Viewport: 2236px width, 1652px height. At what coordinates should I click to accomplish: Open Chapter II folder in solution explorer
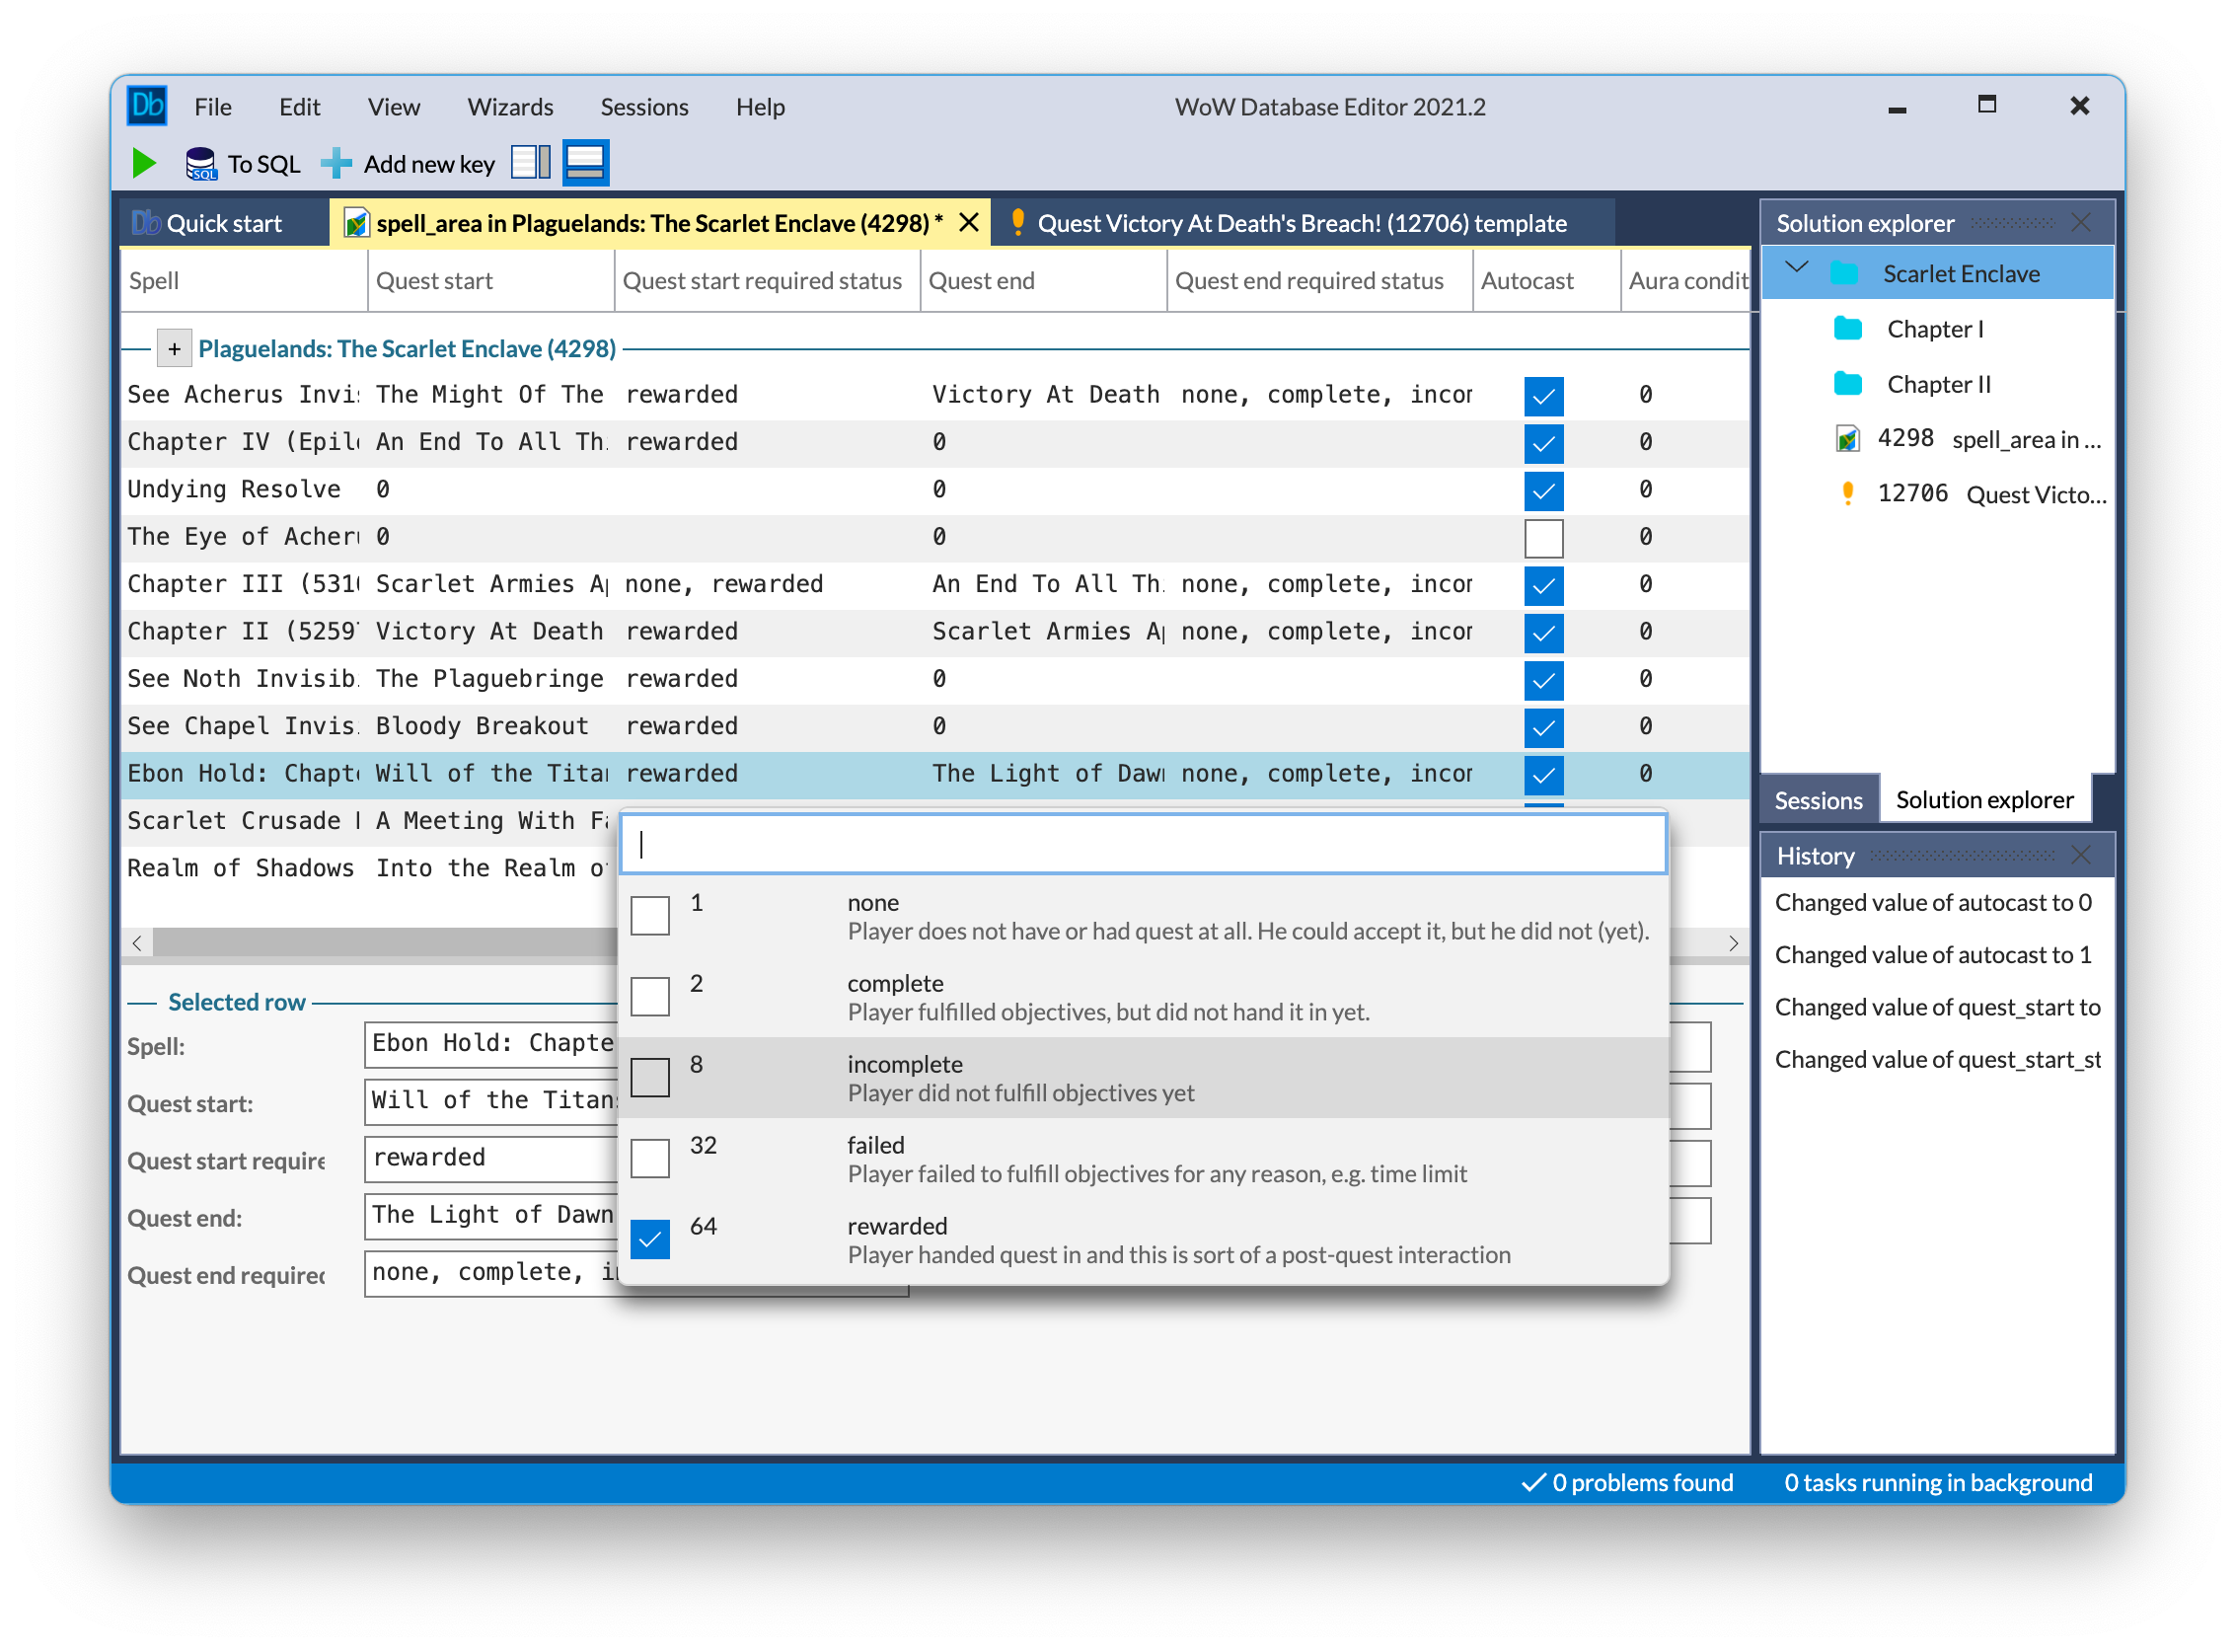pos(1938,384)
